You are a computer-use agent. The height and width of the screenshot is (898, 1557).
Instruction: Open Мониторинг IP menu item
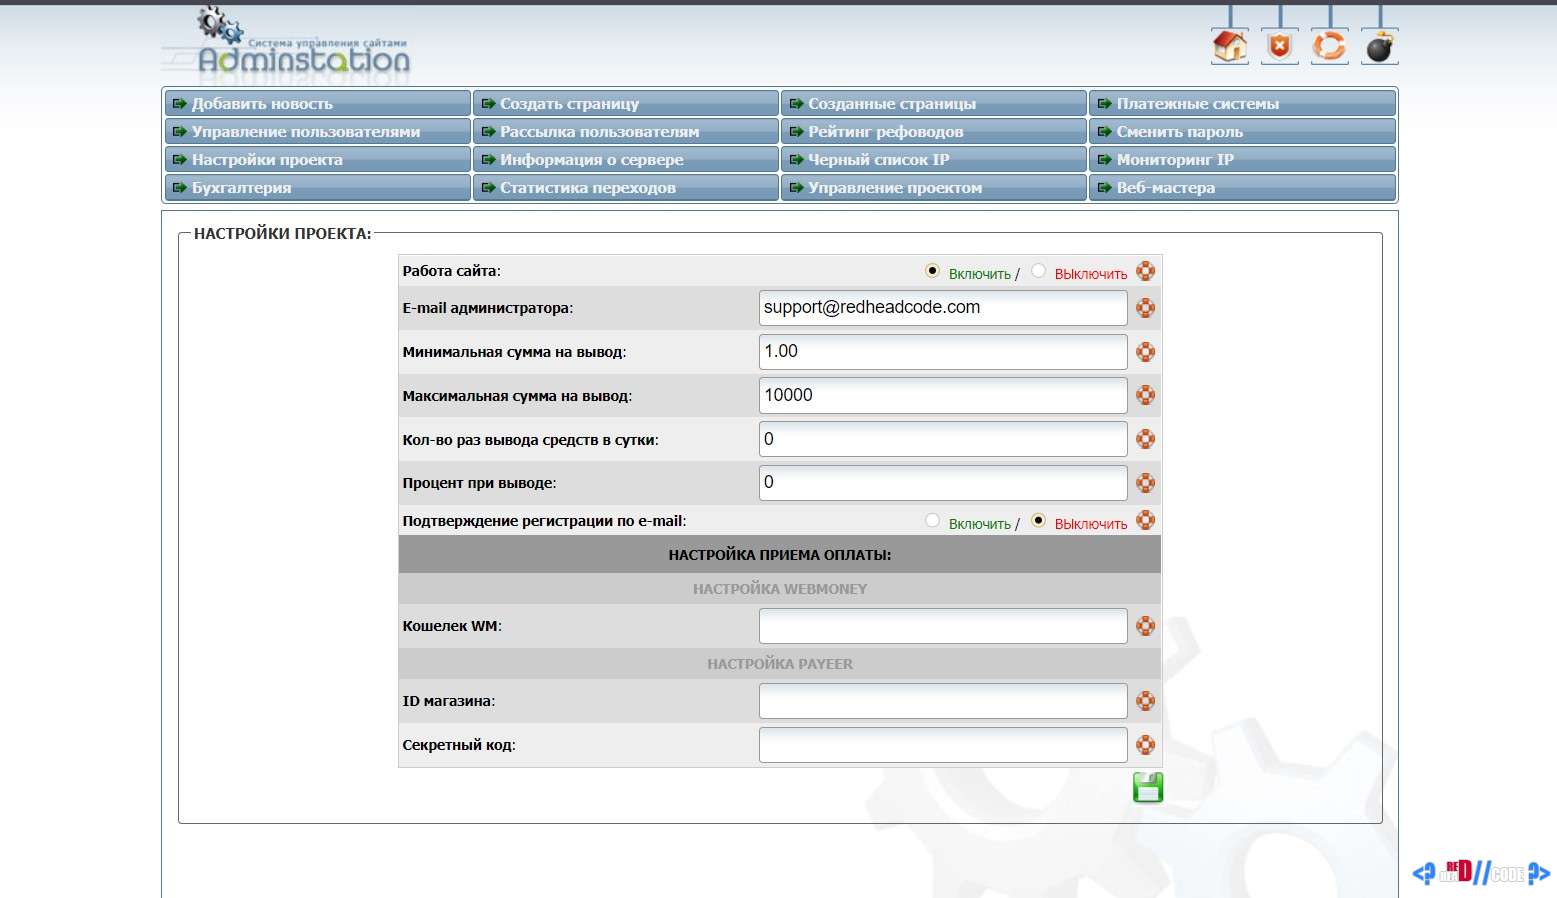(1243, 159)
